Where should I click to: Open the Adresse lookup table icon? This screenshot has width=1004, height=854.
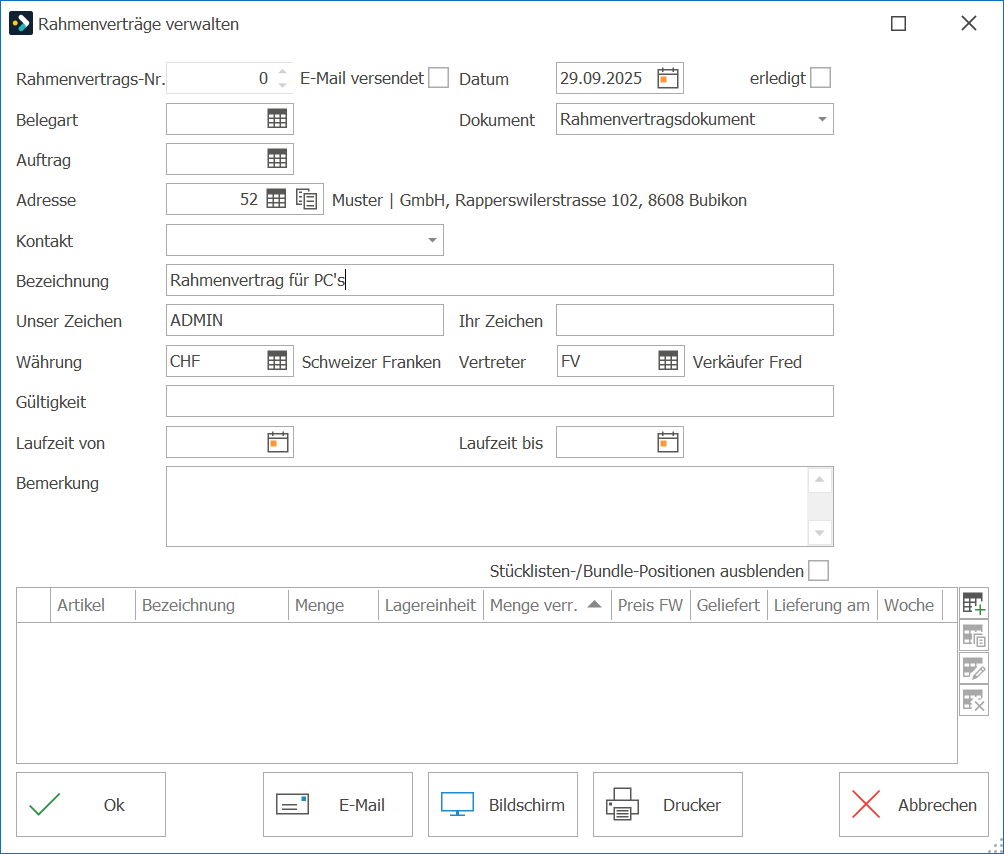(x=276, y=199)
